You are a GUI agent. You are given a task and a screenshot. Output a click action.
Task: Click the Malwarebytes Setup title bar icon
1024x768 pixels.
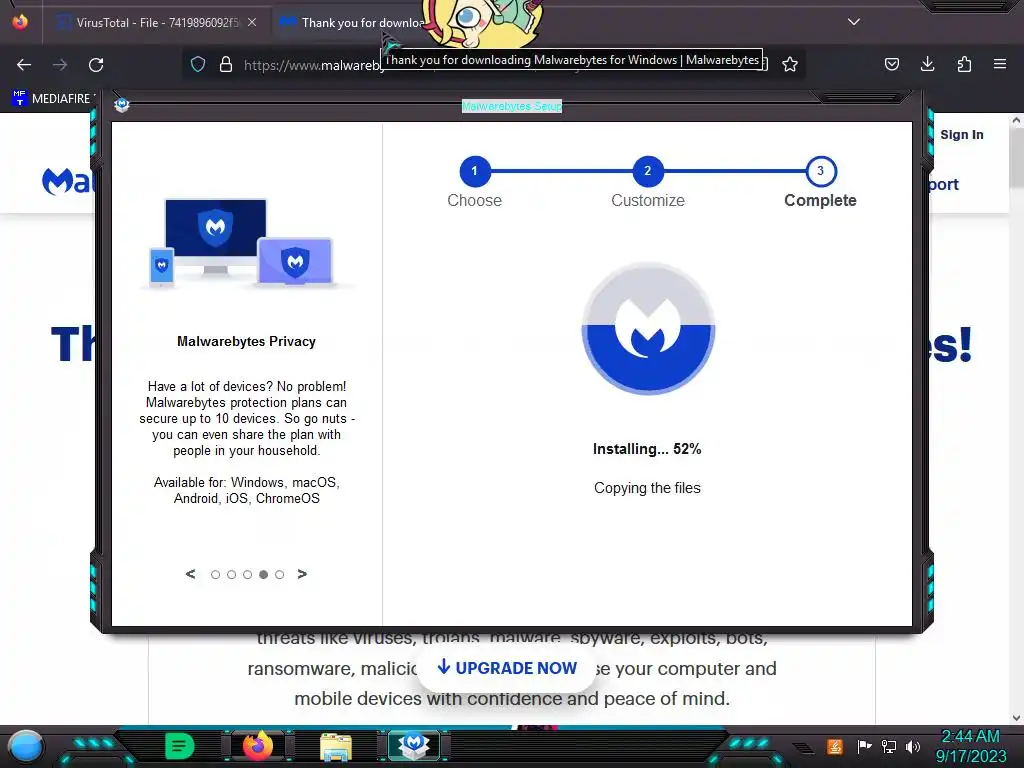[121, 105]
